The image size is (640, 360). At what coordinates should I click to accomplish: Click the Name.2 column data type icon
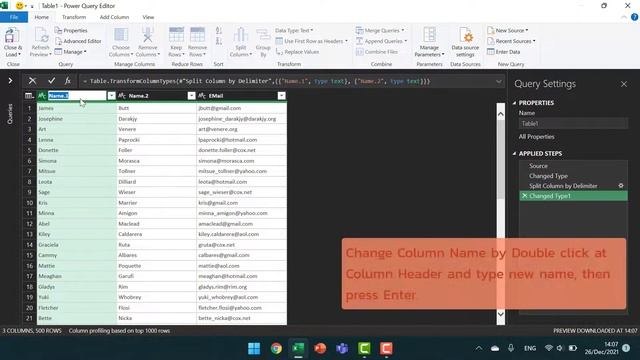(122, 96)
